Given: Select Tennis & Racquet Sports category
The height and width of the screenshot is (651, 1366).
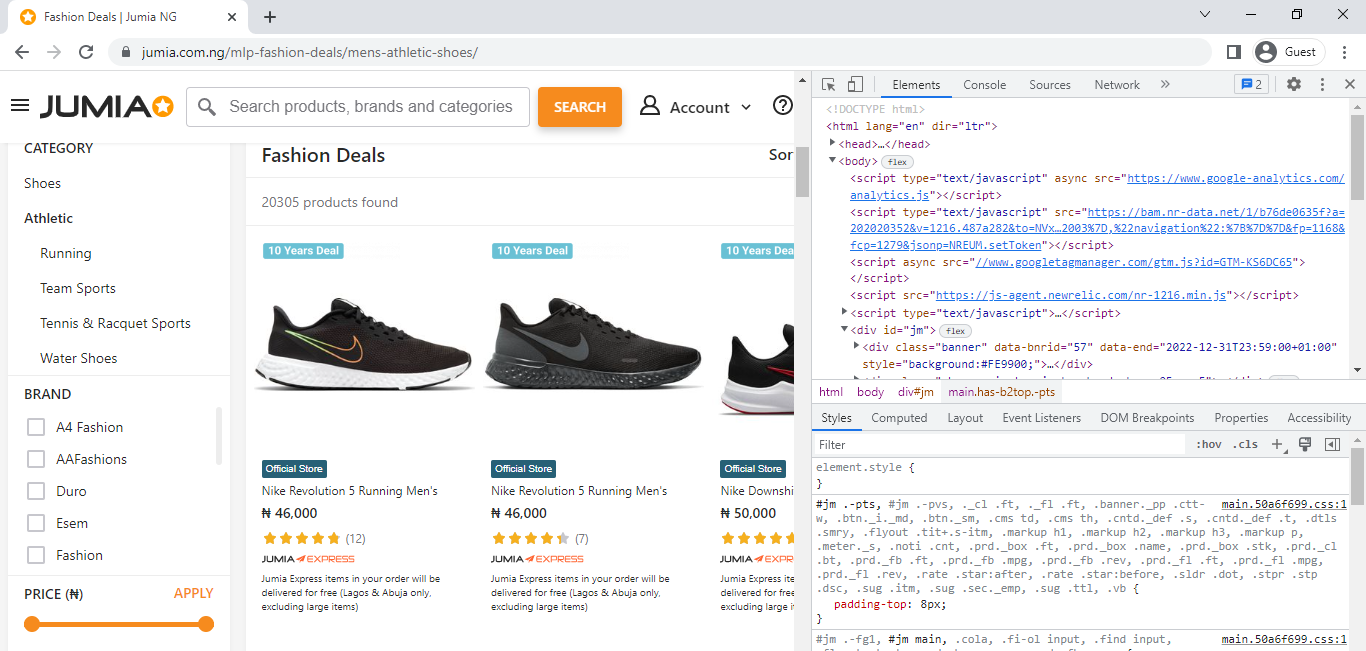Looking at the screenshot, I should tap(115, 323).
